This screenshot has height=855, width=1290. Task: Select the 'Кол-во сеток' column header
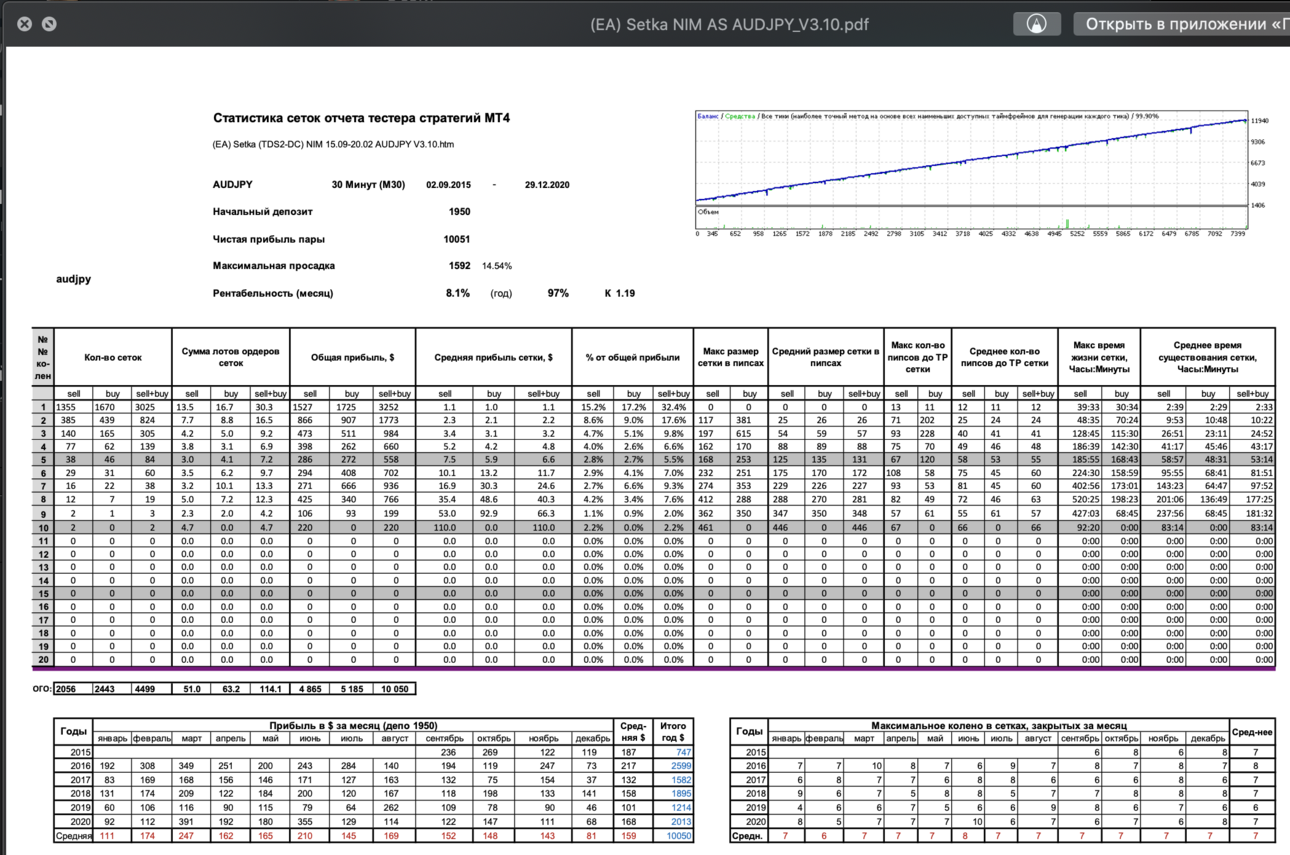click(x=113, y=357)
